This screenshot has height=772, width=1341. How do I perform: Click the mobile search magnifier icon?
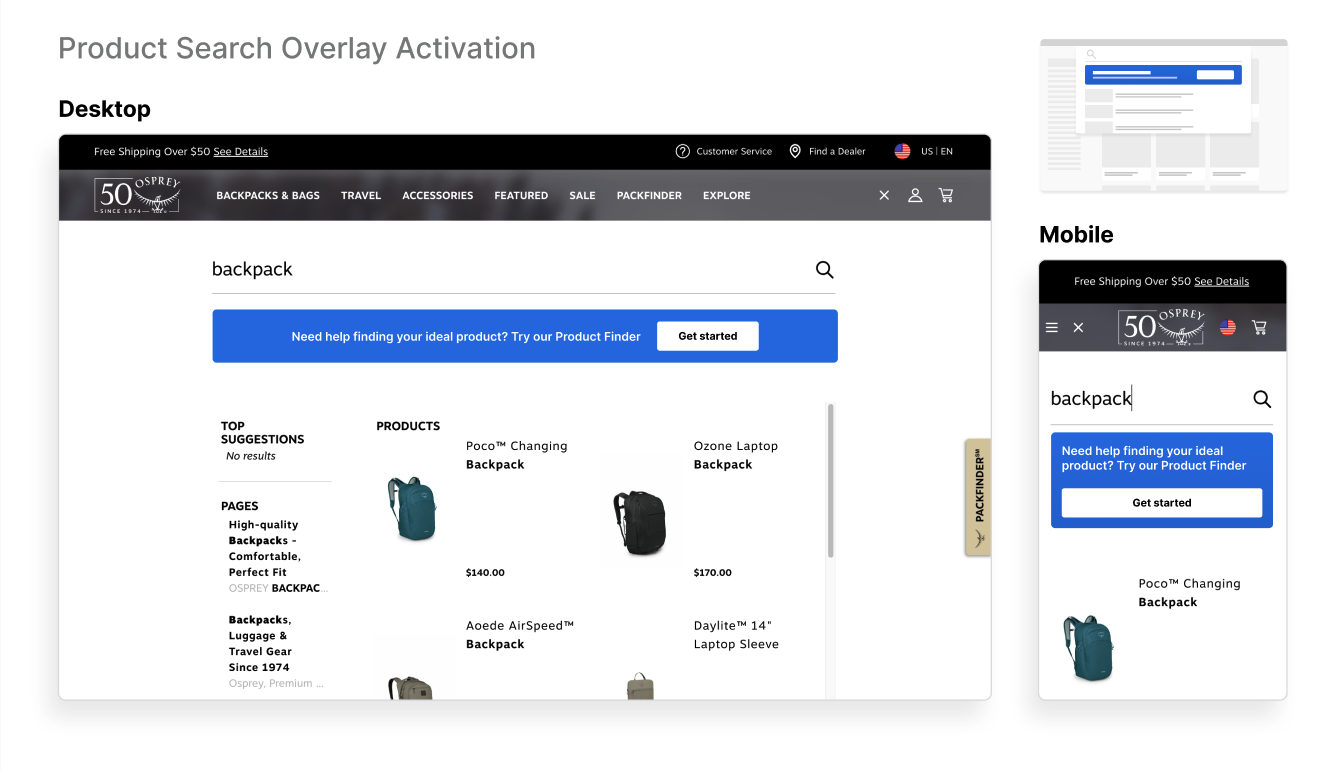click(x=1262, y=399)
